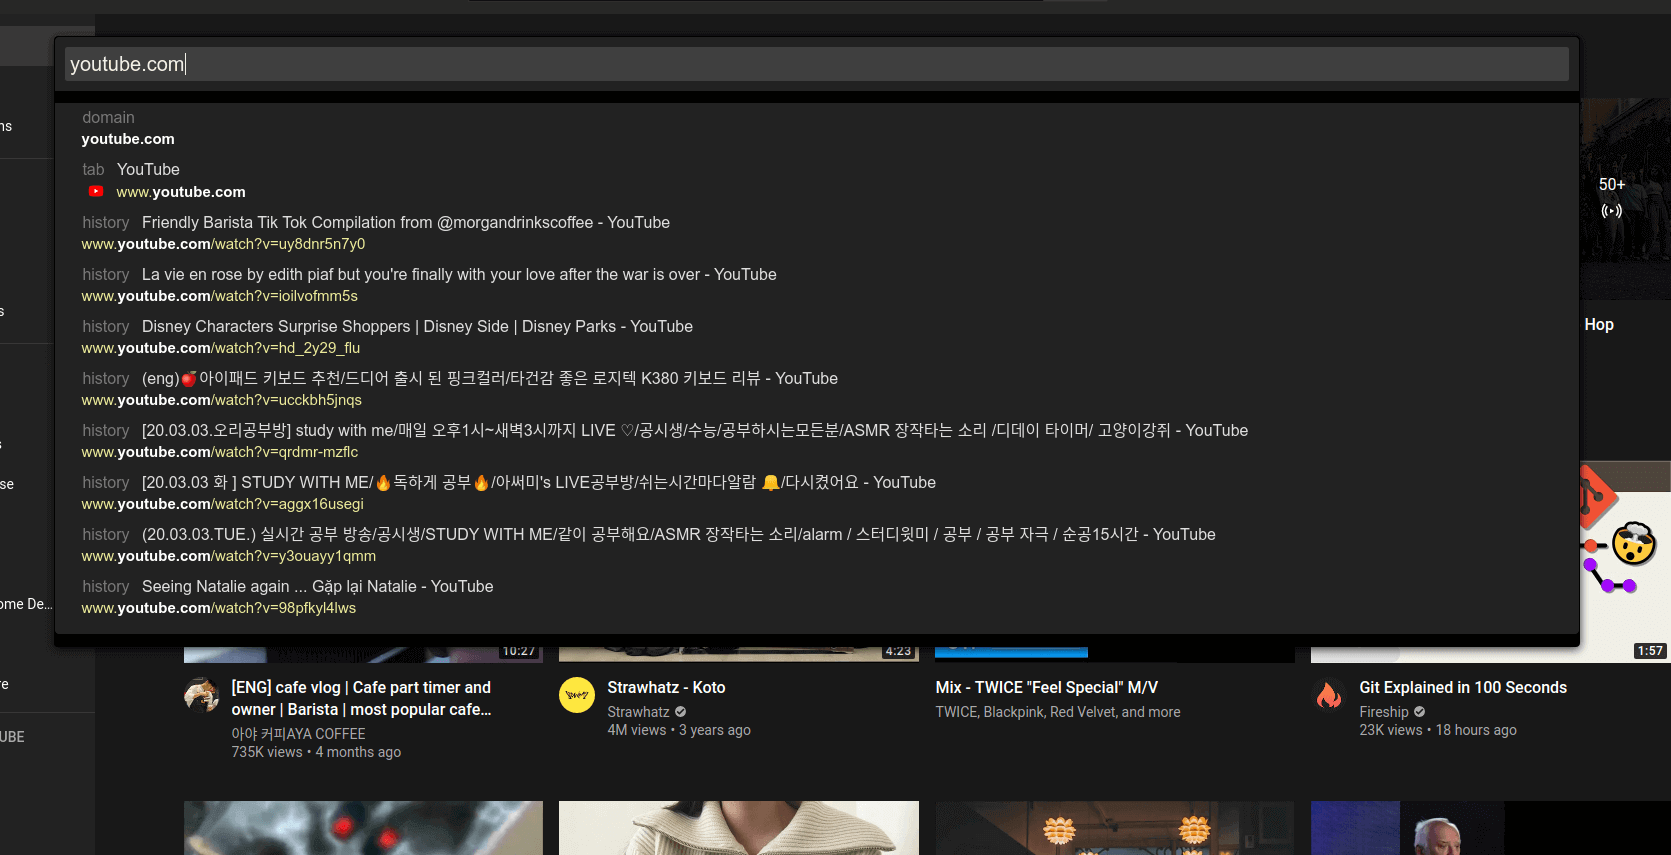Viewport: 1671px width, 855px height.
Task: Switch to the open YouTube tab suggestion
Action: (817, 180)
